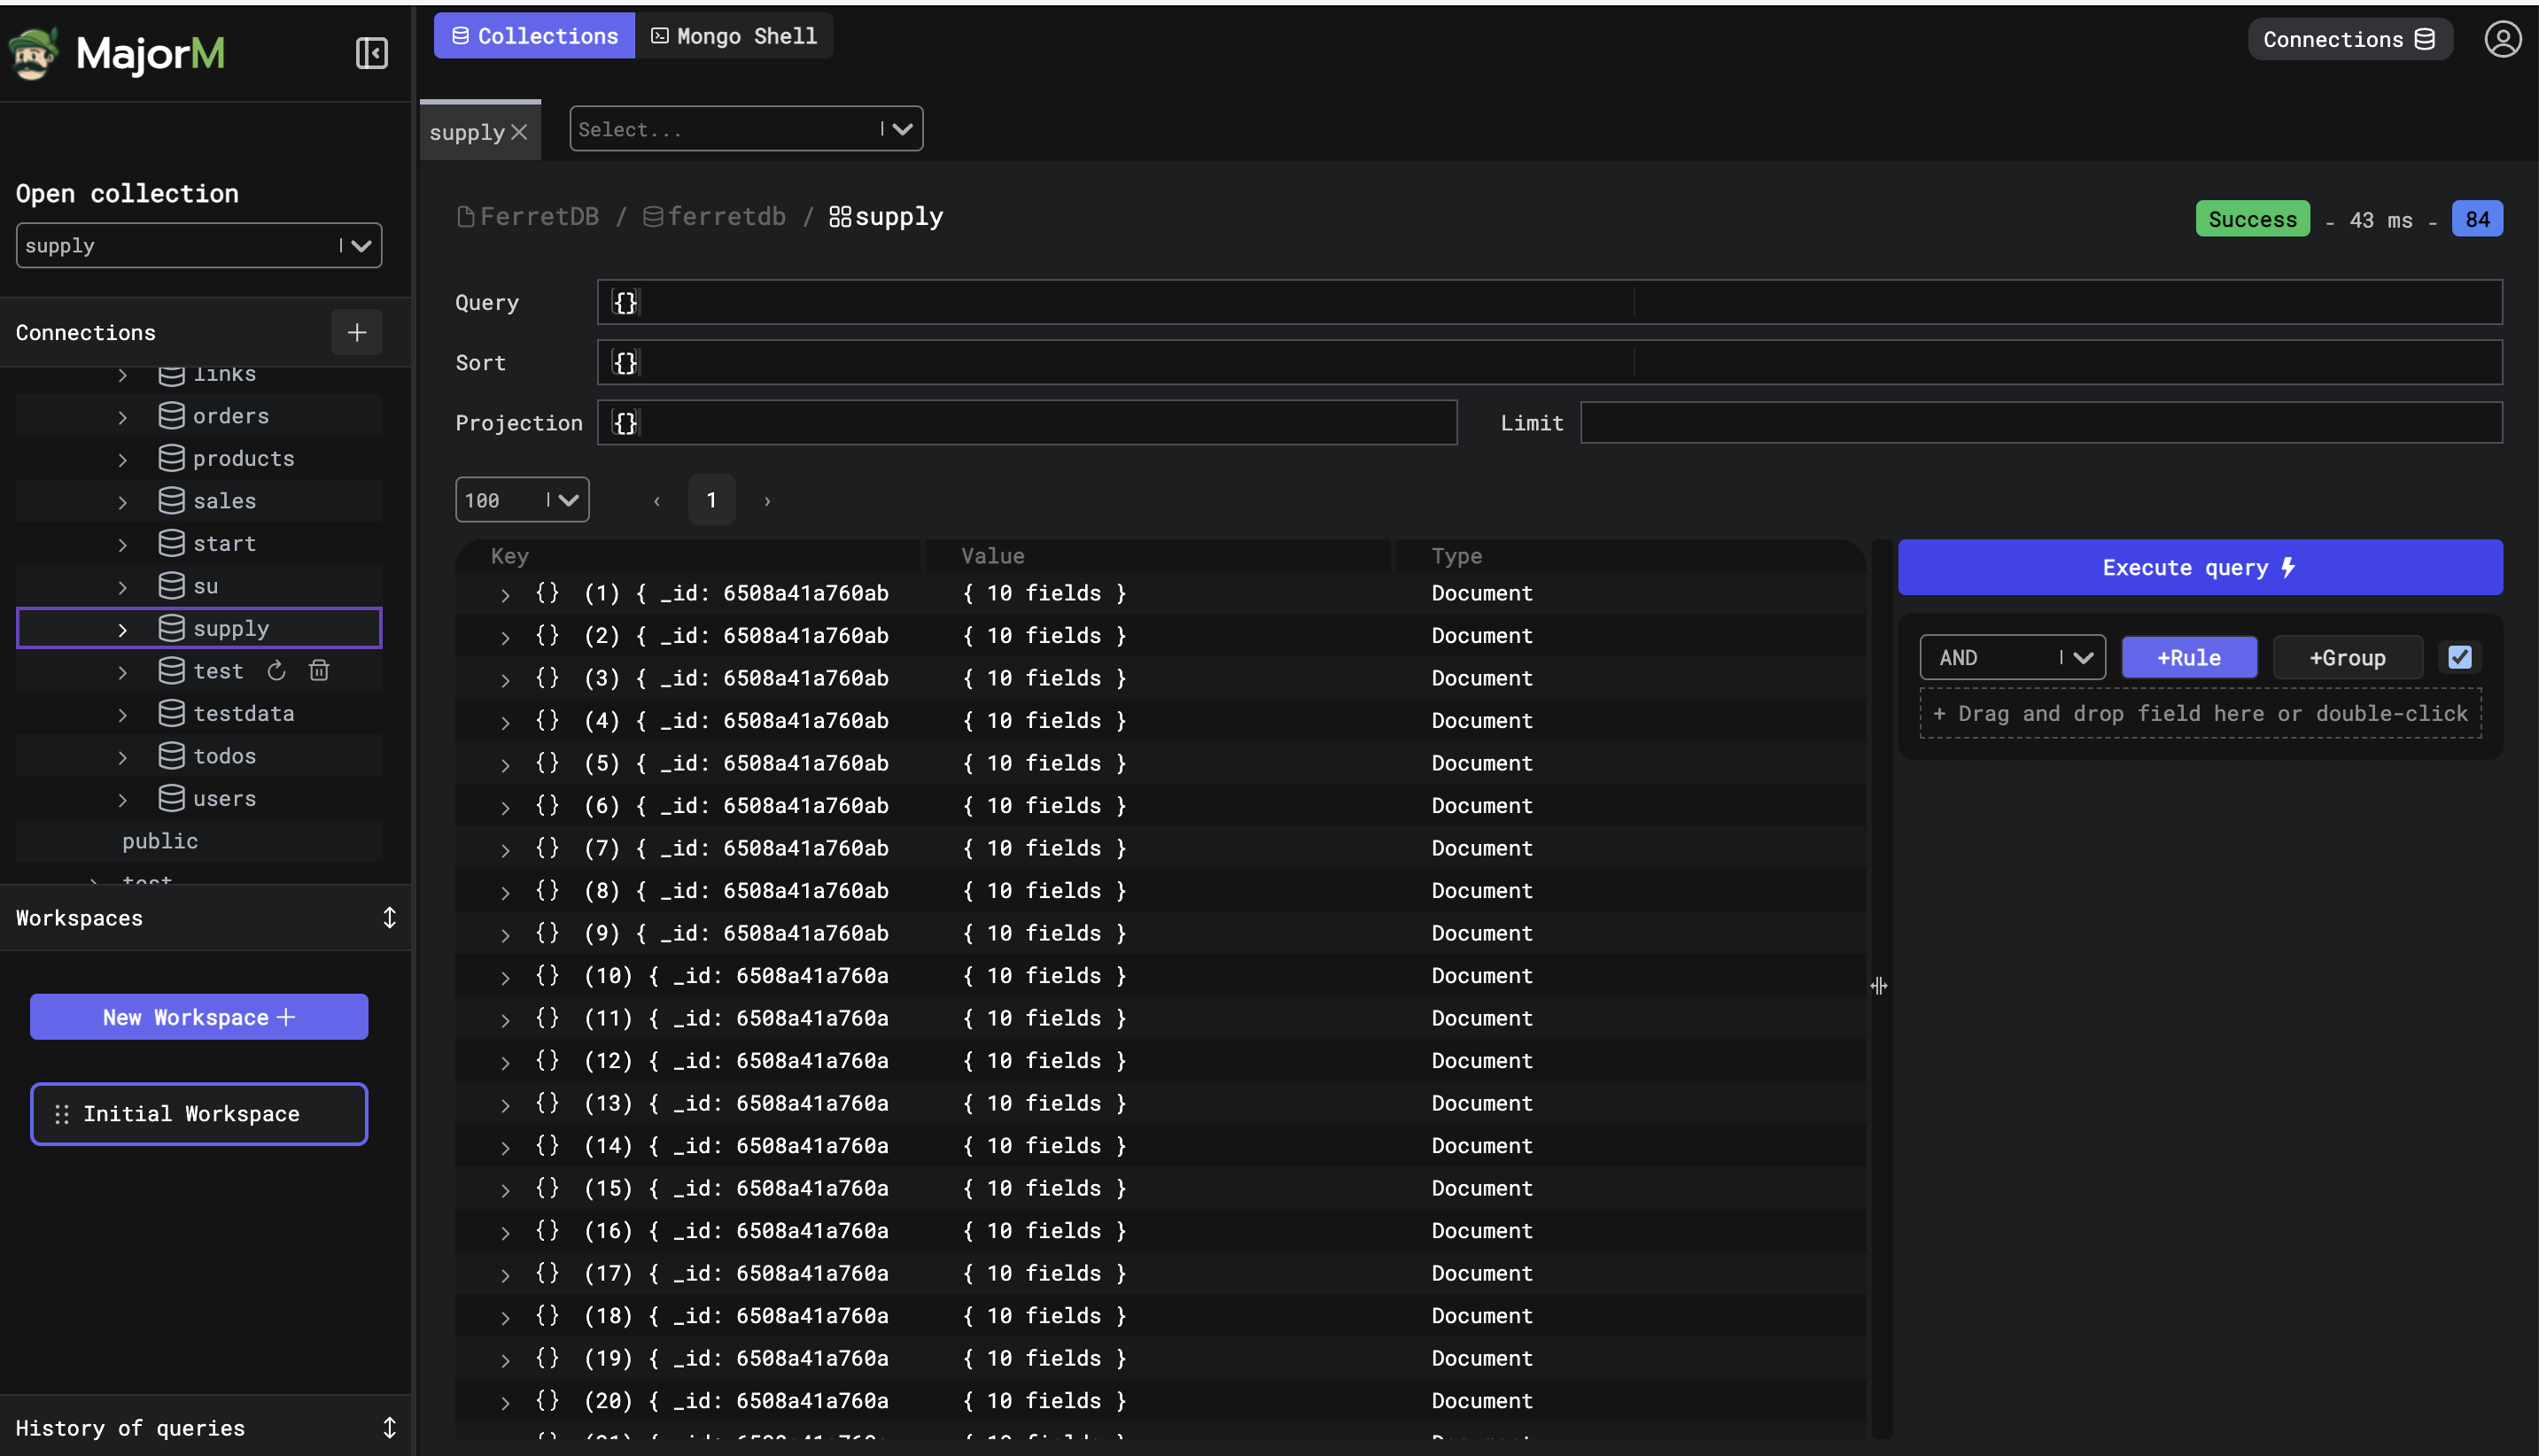This screenshot has width=2539, height=1456.
Task: Expand document (1) in the results list
Action: coord(505,594)
